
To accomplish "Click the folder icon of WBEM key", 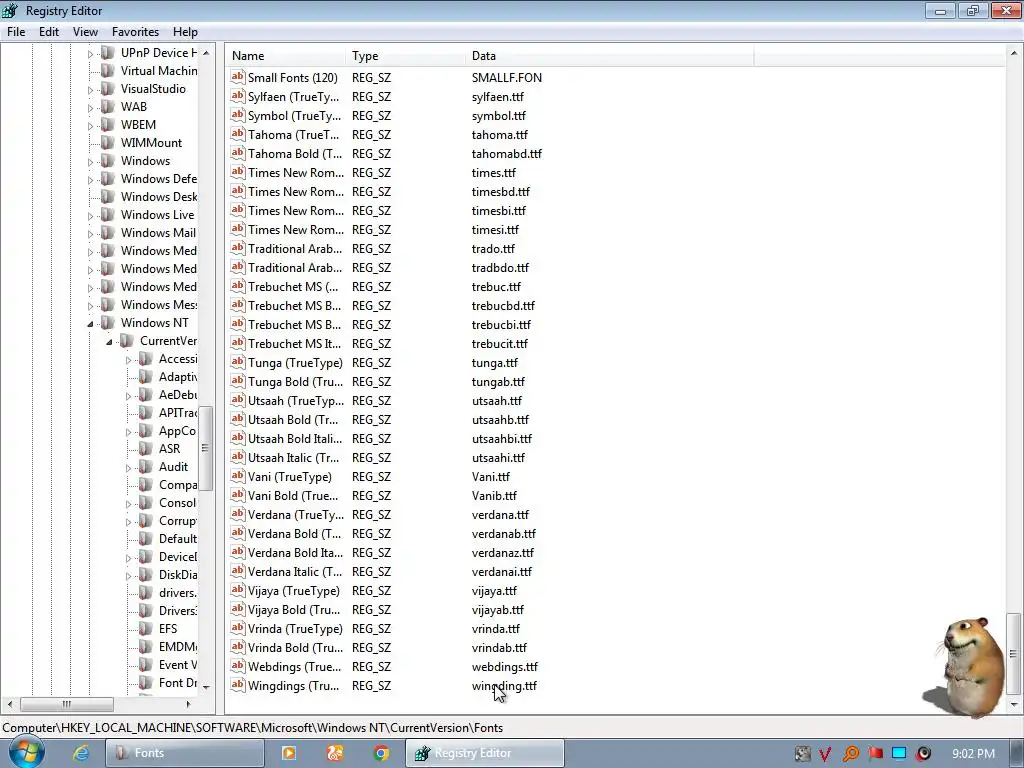I will click(108, 125).
